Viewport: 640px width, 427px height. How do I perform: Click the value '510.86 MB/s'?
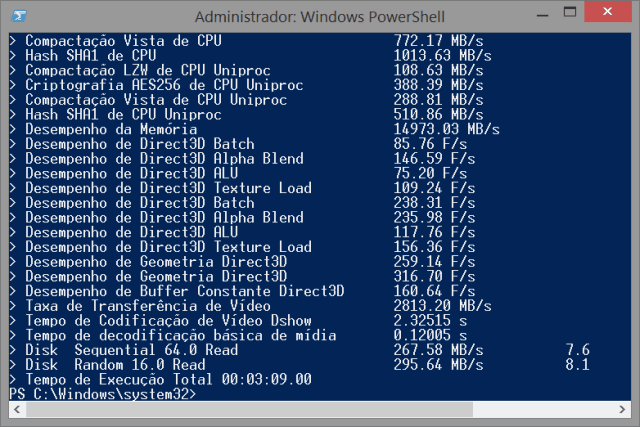[x=438, y=114]
